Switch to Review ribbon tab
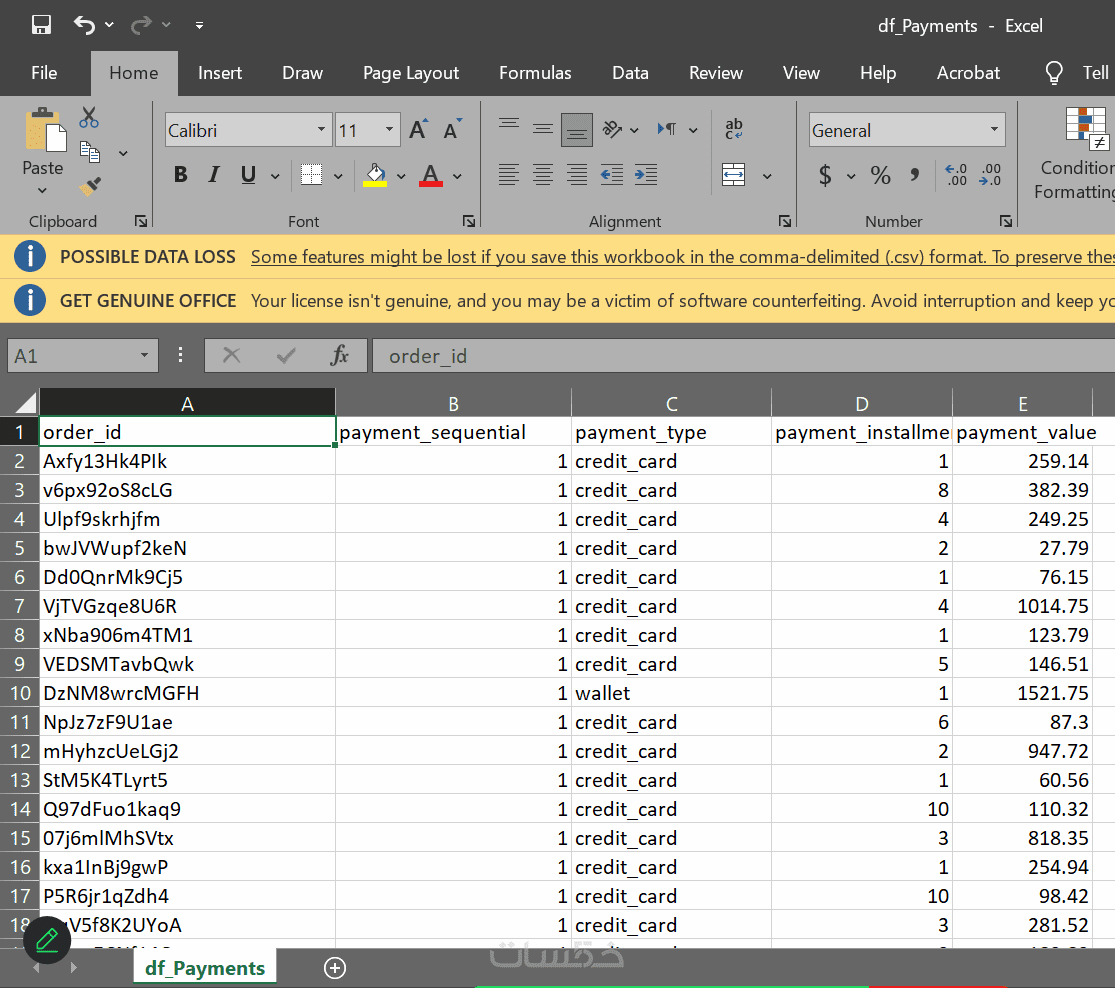The image size is (1115, 988). (715, 73)
